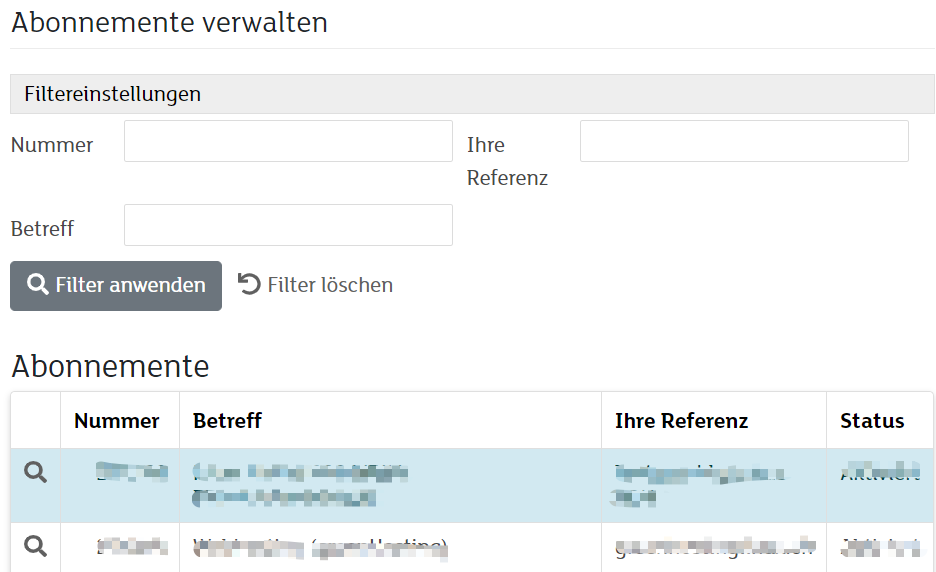Focus the Ihre Referenz filter field
The image size is (936, 572).
tap(744, 141)
